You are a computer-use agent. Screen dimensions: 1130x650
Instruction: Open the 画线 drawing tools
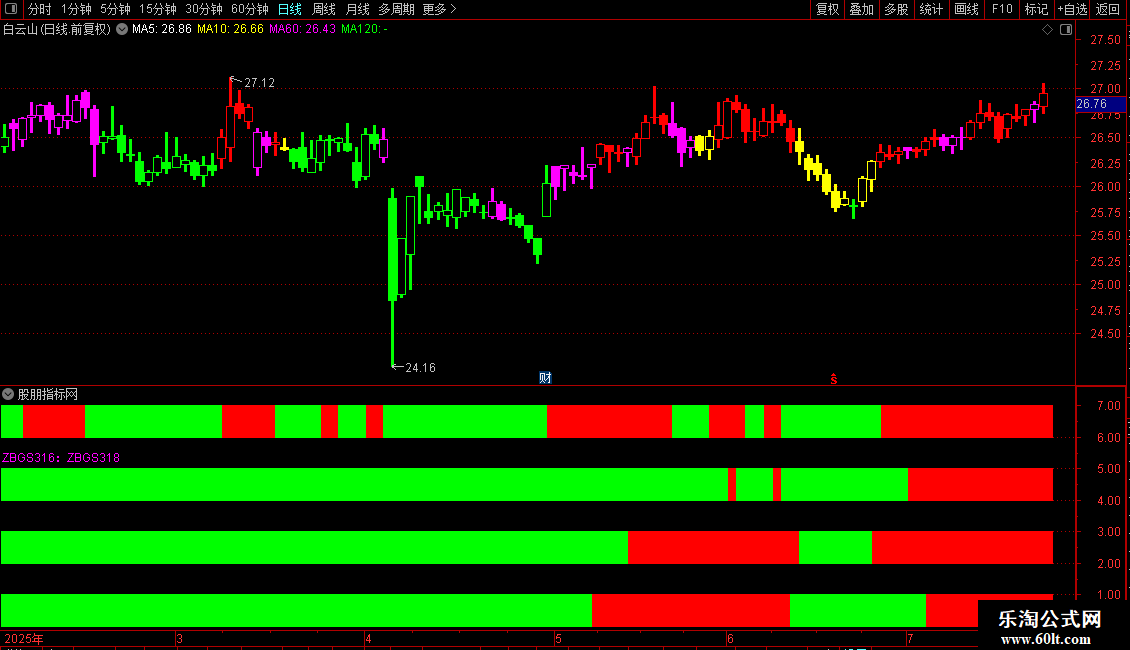[966, 9]
